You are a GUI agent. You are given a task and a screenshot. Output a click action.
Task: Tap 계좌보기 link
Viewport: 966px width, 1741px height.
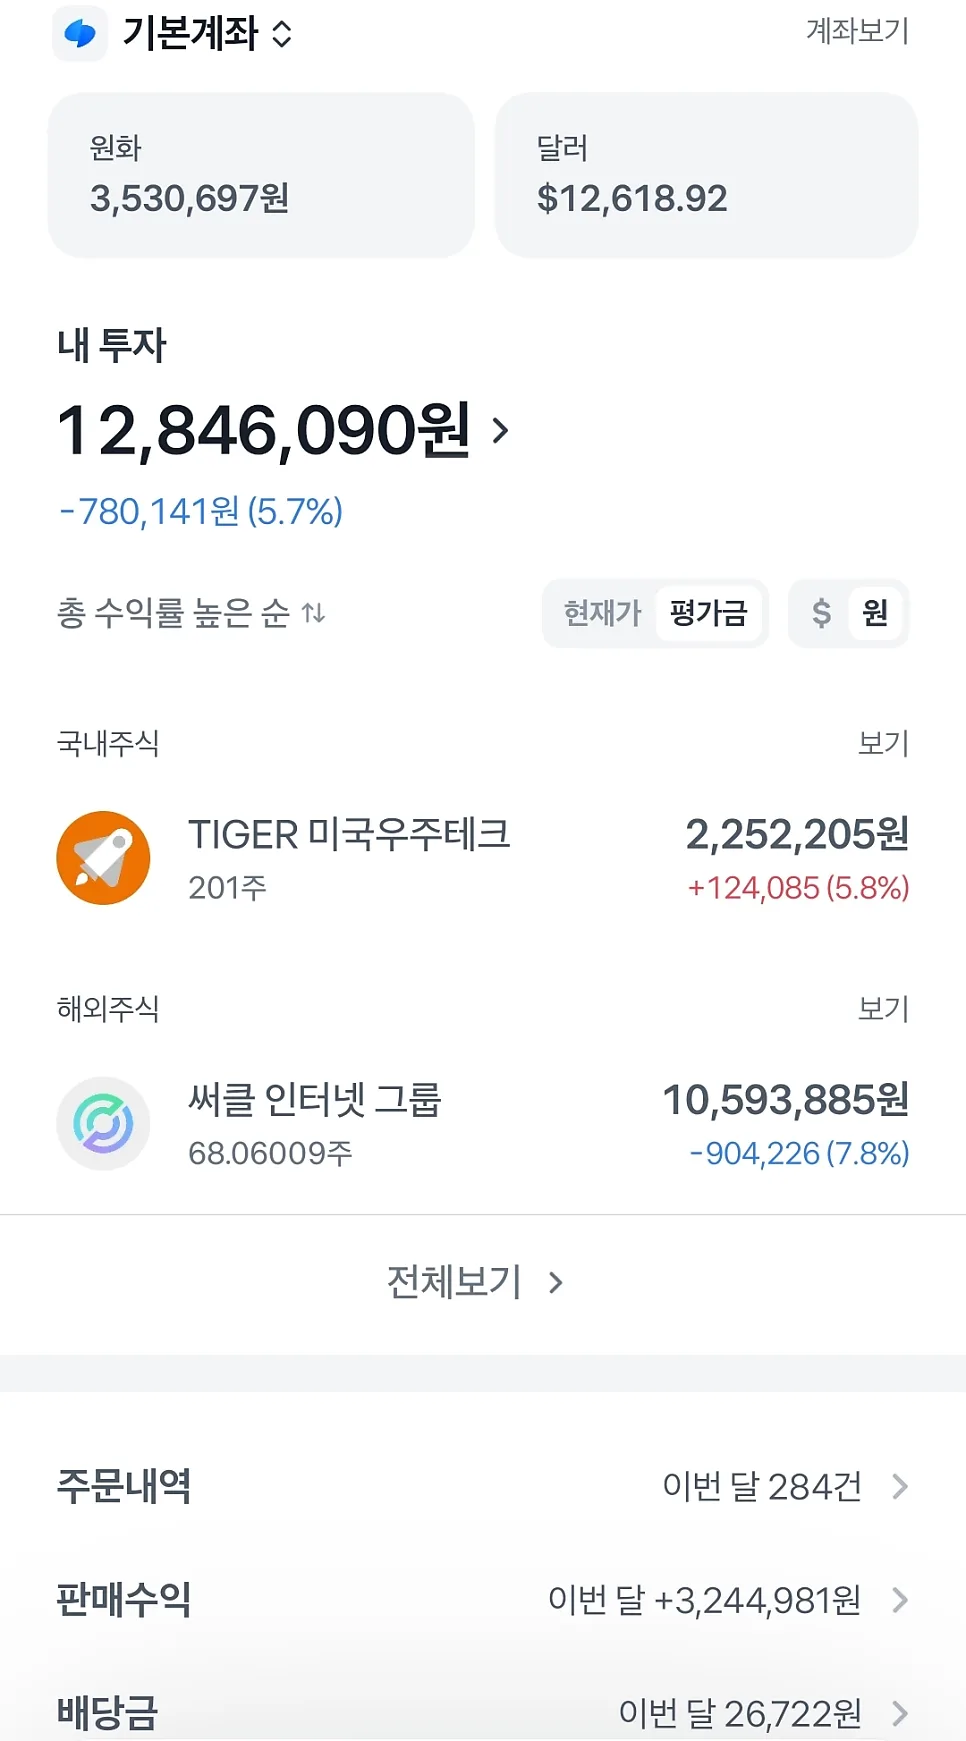click(857, 31)
